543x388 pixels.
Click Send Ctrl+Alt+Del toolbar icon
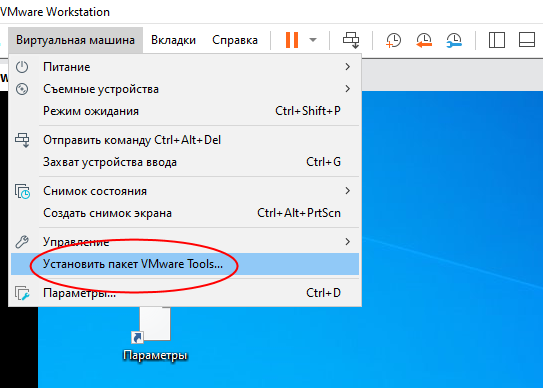click(x=351, y=40)
